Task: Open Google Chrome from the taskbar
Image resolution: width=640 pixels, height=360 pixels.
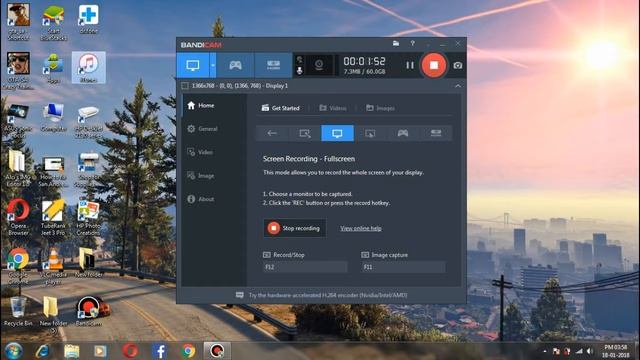Action: click(x=188, y=351)
